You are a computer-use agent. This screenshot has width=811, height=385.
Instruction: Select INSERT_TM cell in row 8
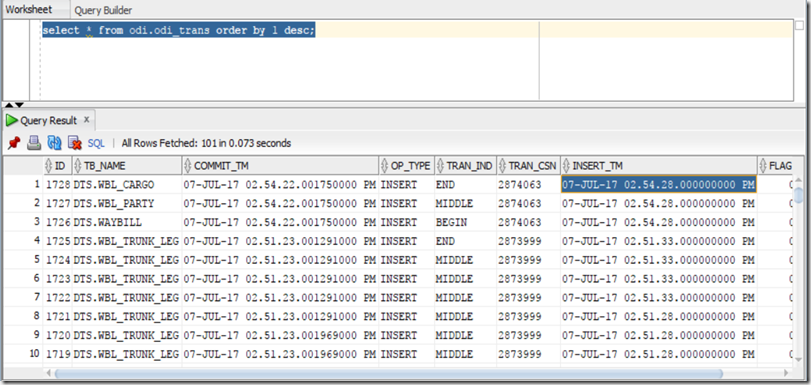coord(659,316)
